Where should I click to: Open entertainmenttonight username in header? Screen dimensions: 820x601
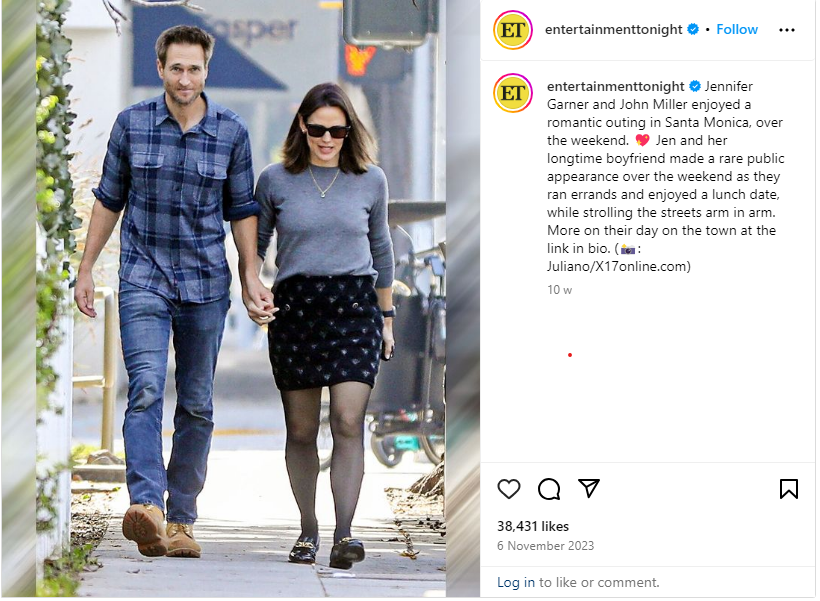[x=613, y=29]
